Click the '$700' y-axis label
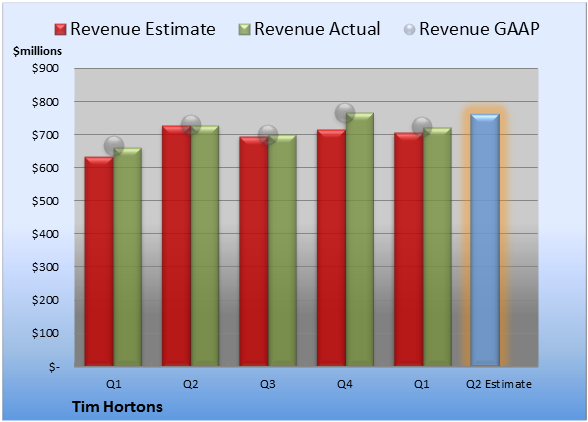 point(45,135)
